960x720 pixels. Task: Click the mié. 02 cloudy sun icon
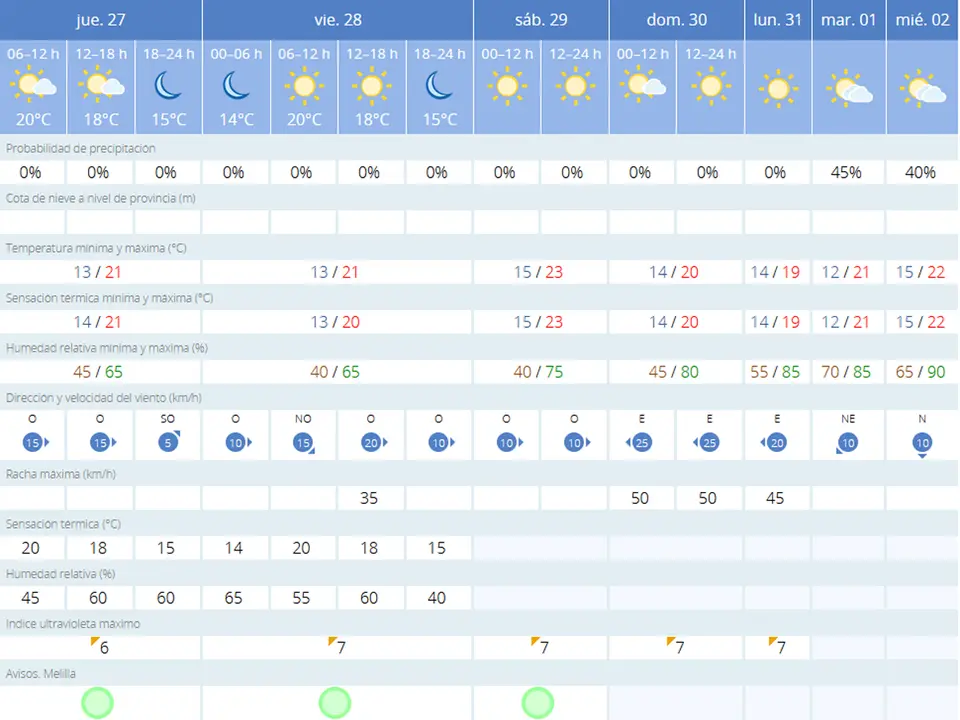pos(923,89)
